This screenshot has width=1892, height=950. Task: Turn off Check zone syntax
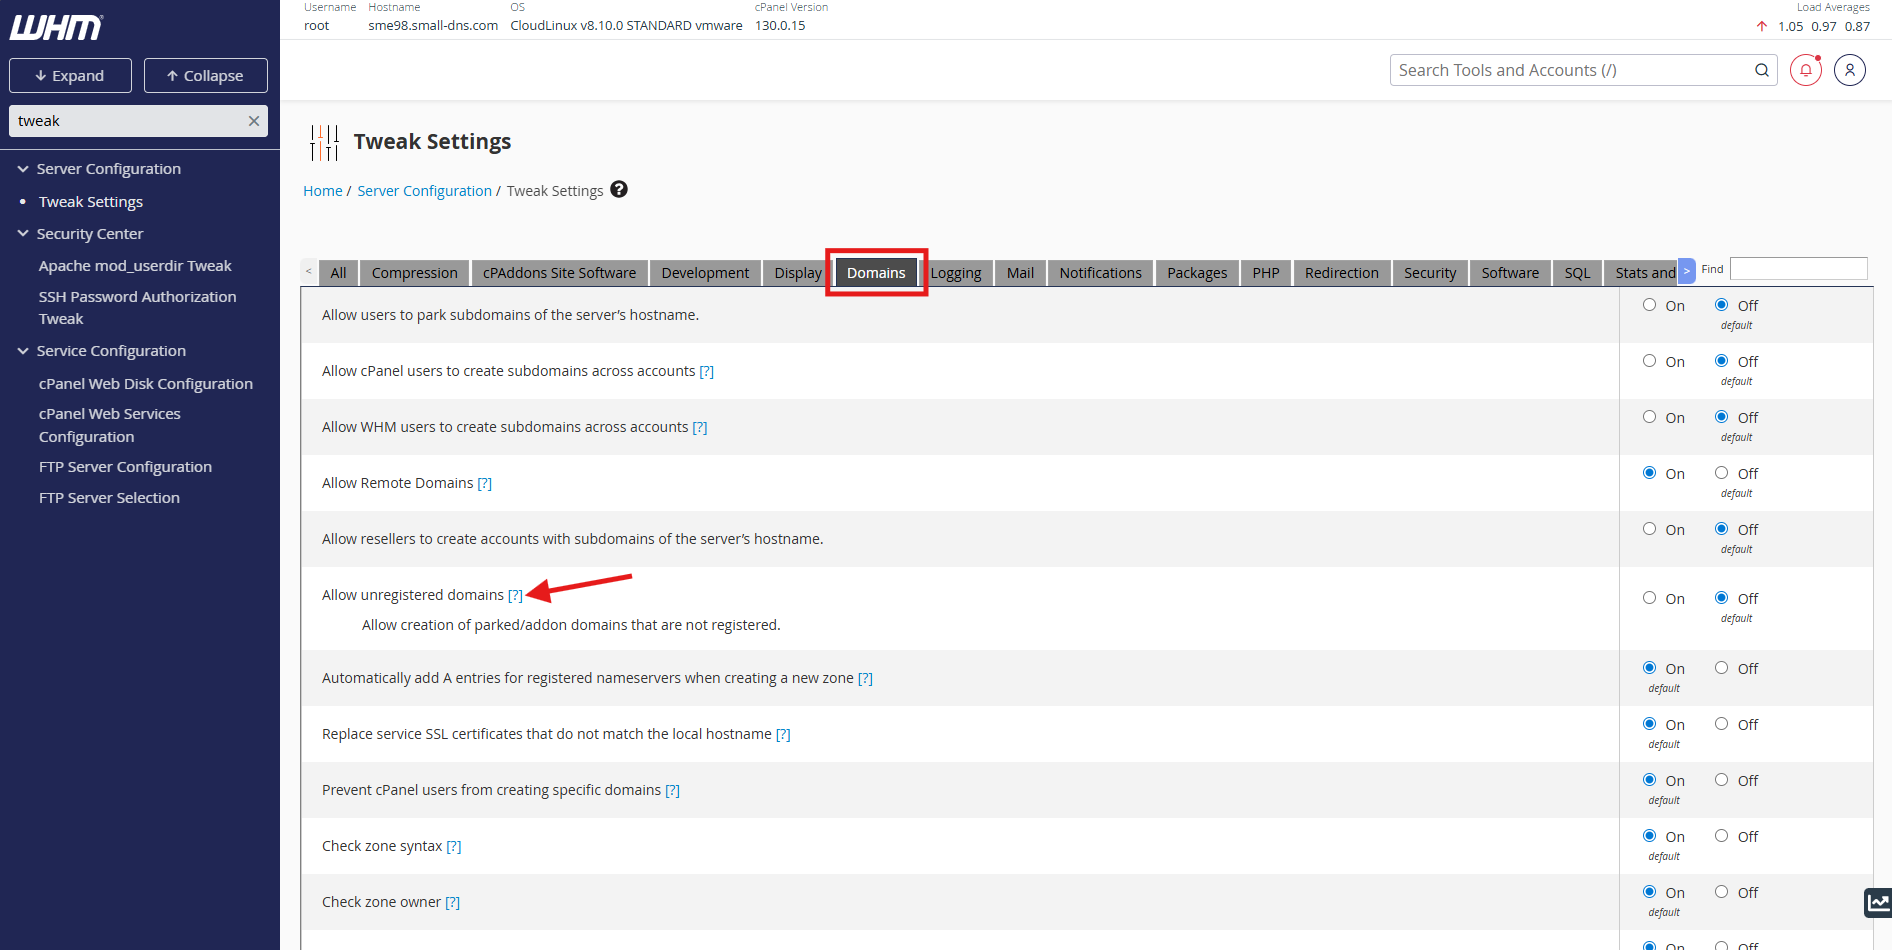coord(1721,836)
